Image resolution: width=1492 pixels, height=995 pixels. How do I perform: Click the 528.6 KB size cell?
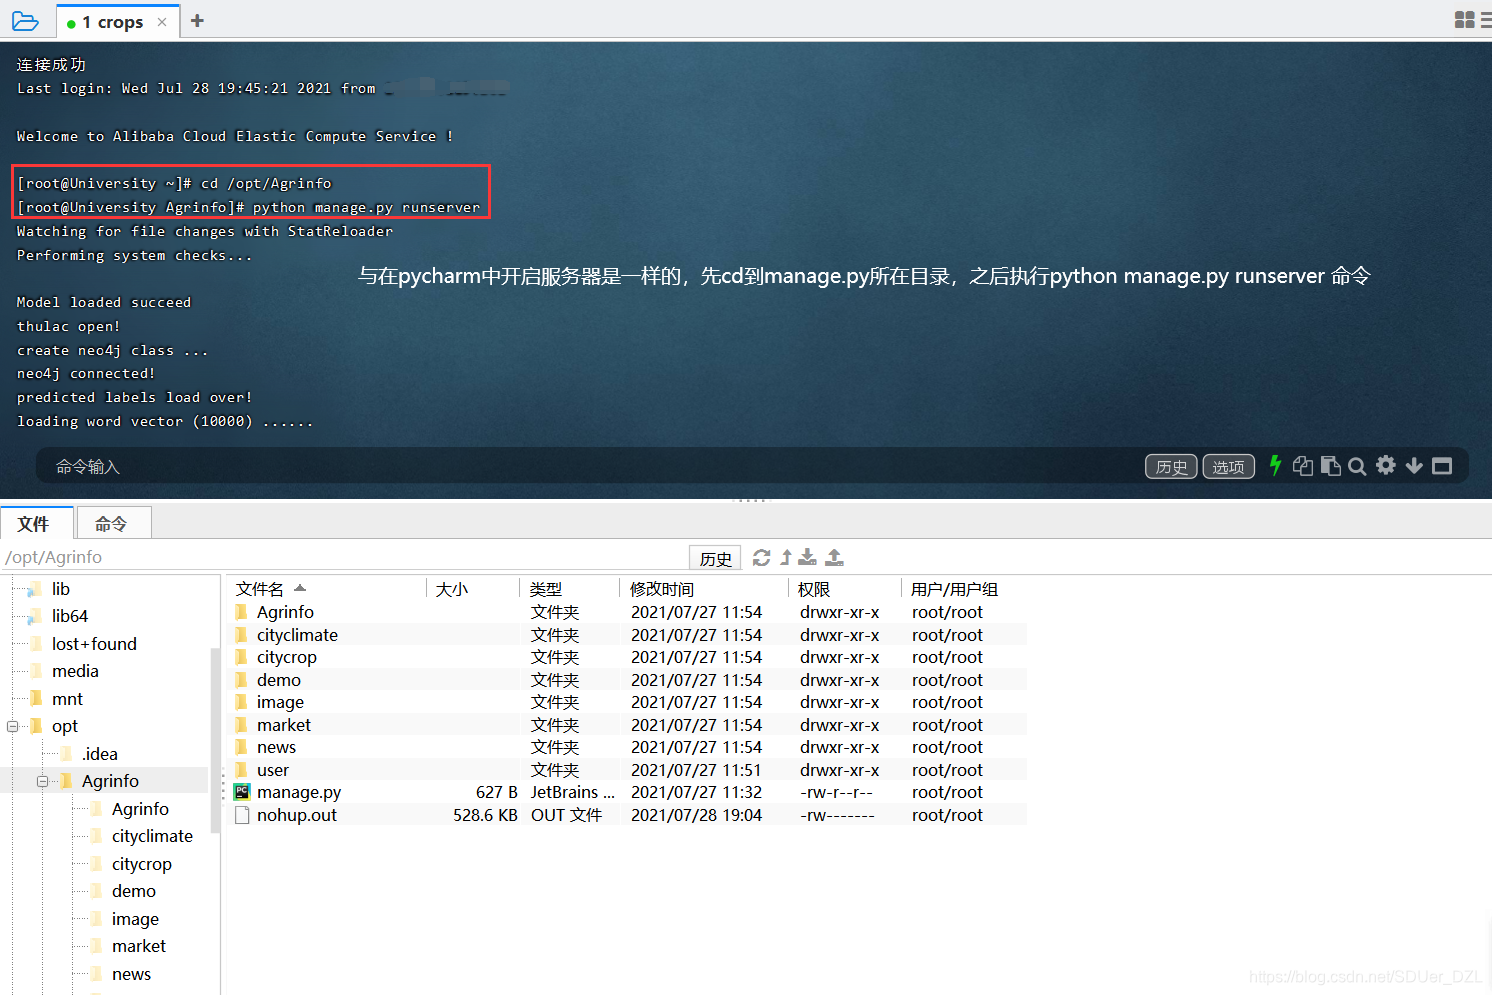(485, 815)
